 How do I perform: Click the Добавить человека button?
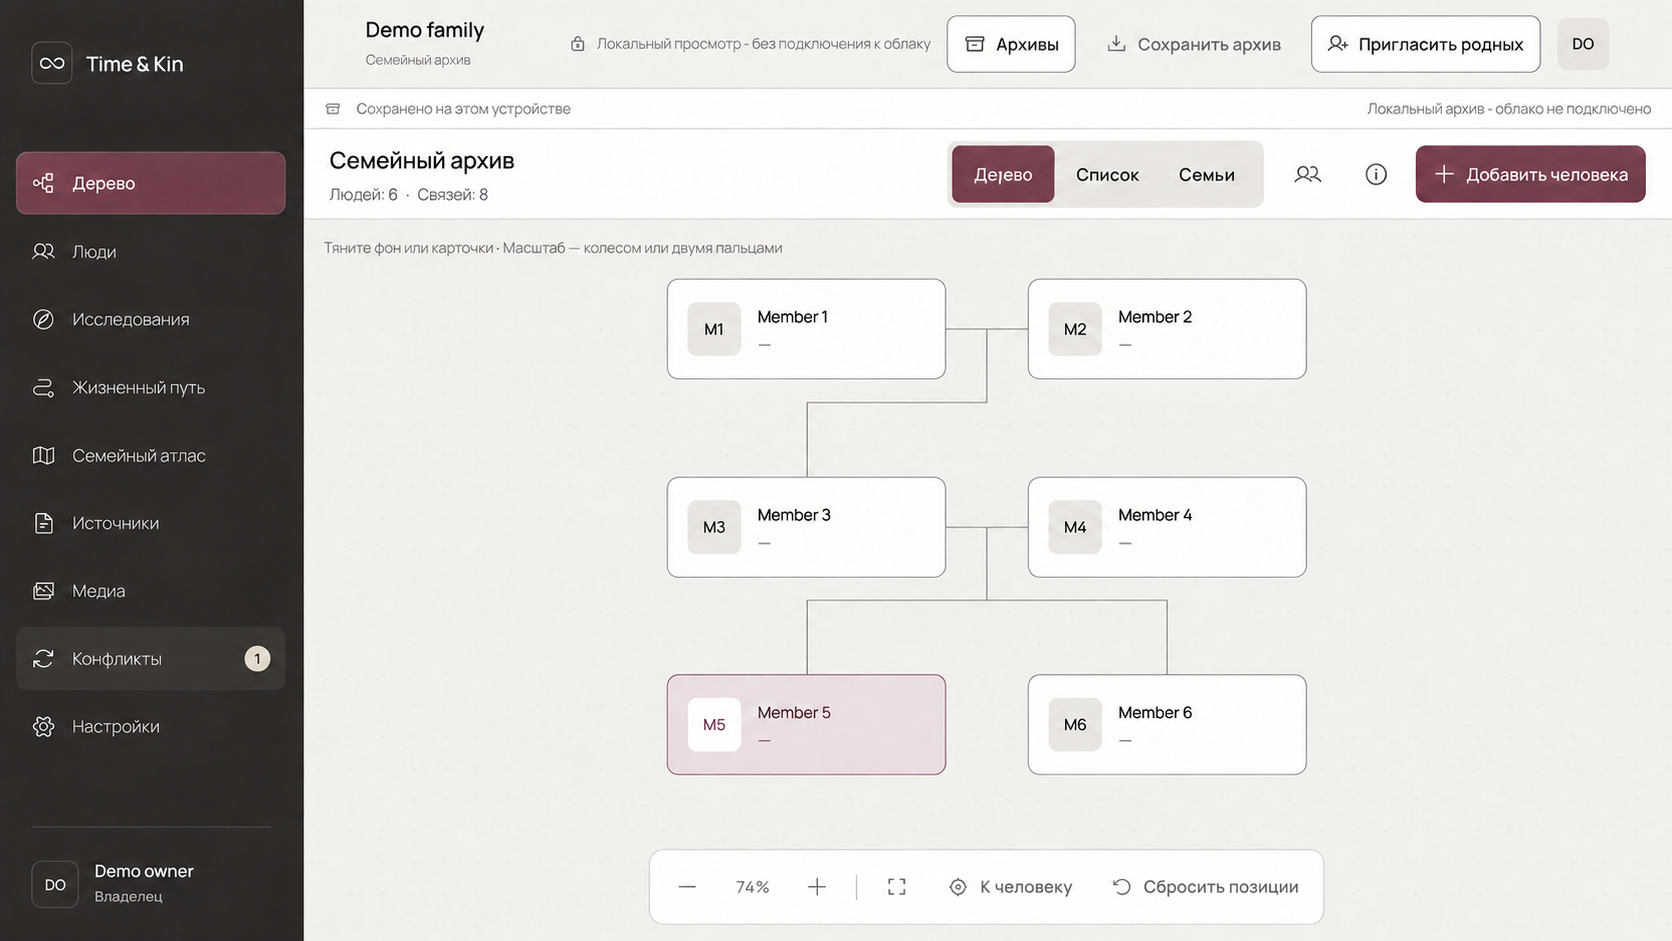tap(1530, 174)
